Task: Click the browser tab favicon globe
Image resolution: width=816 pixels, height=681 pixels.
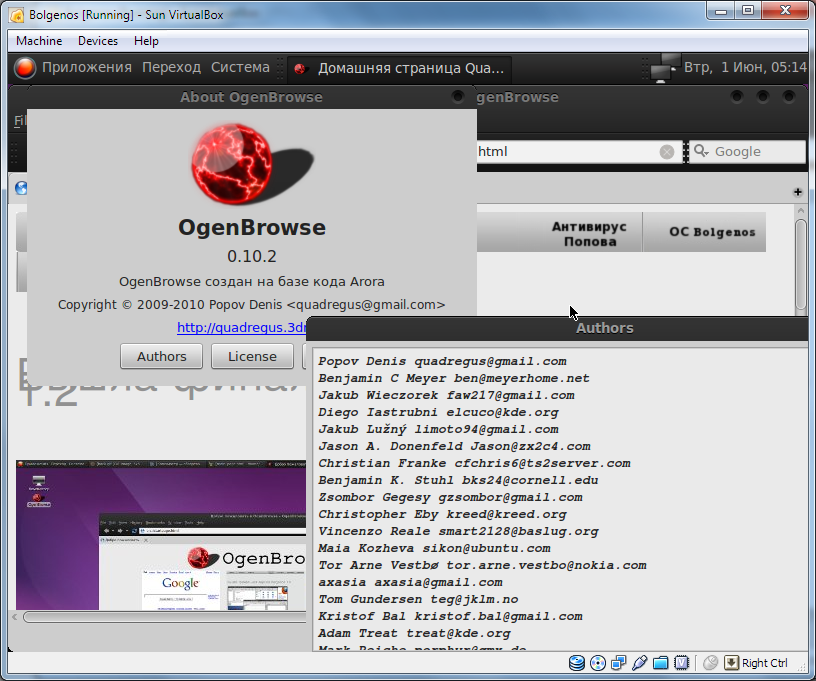Action: (21, 188)
